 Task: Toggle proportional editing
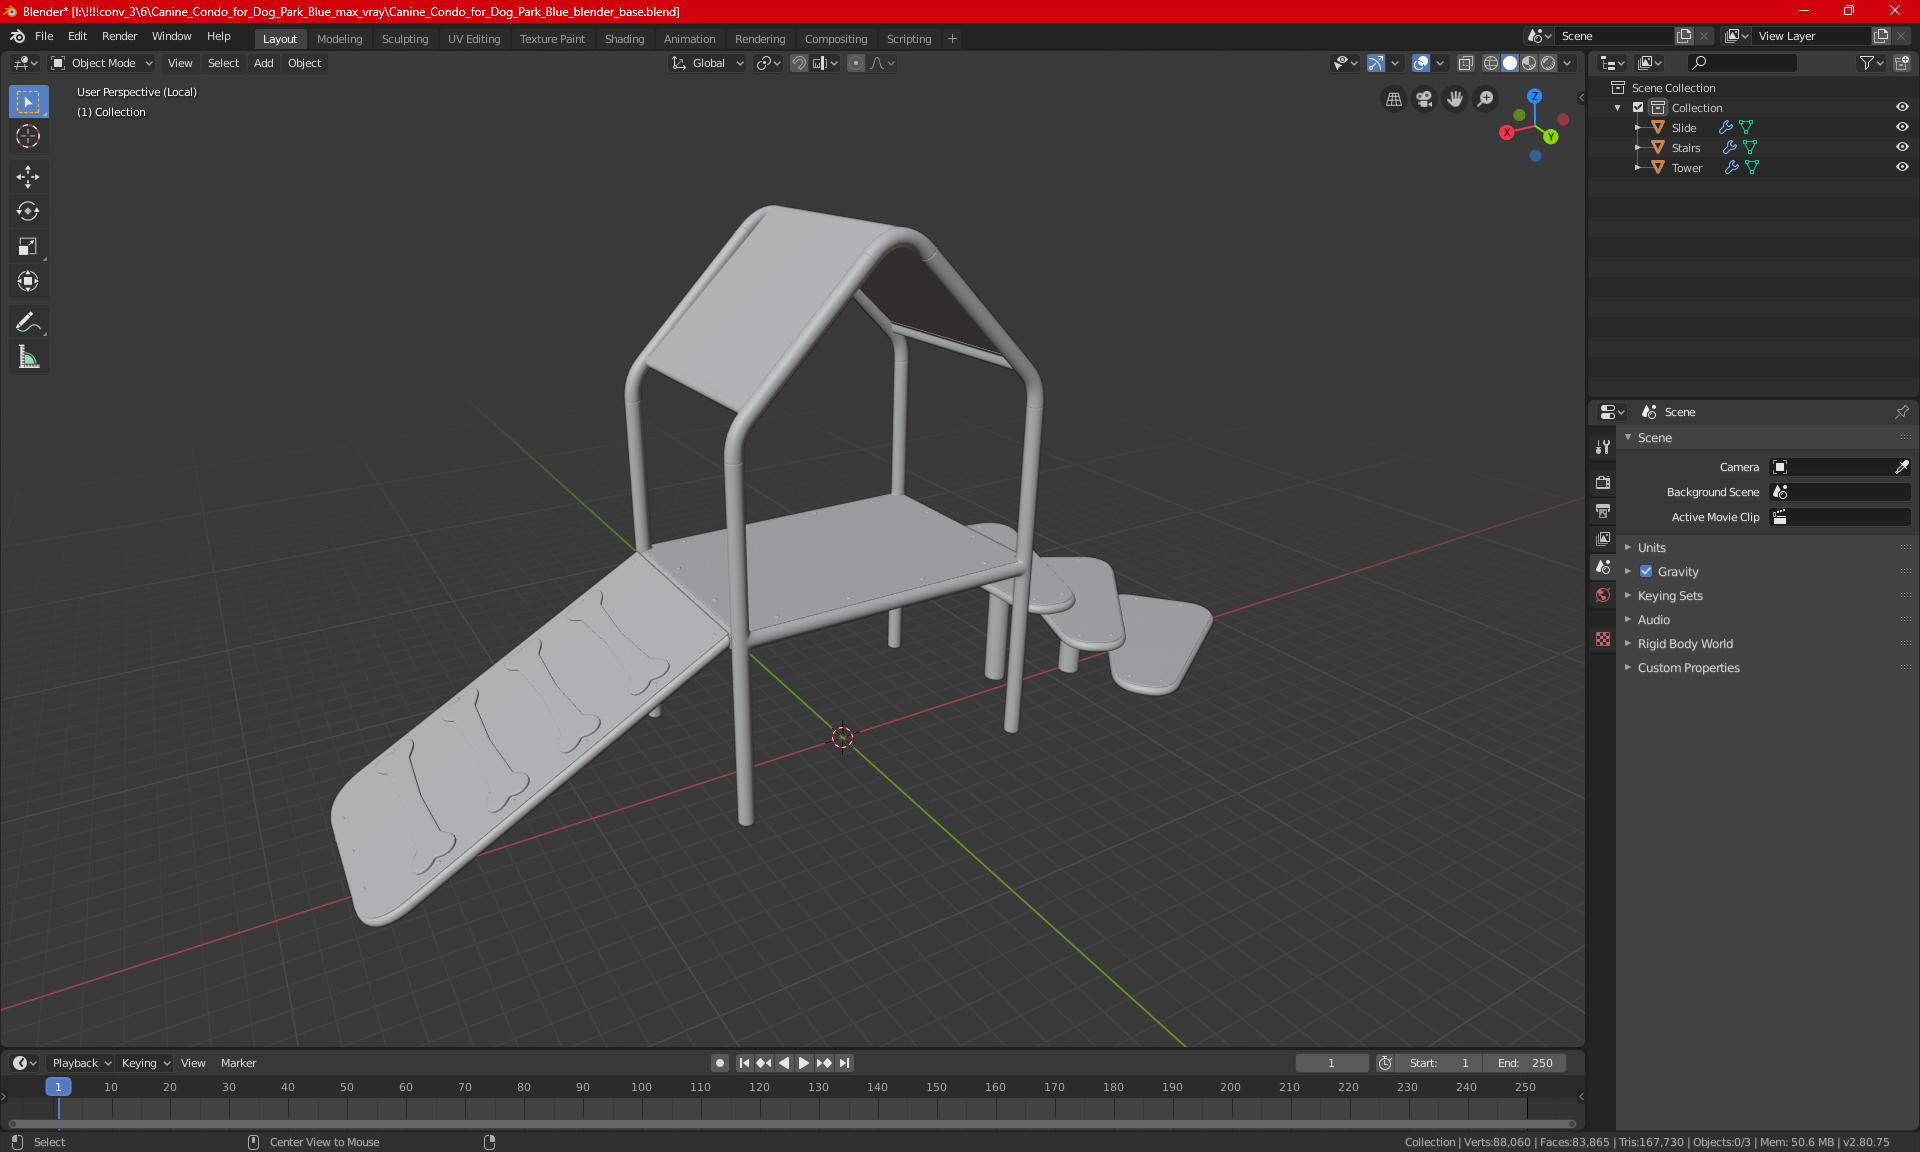(x=856, y=63)
